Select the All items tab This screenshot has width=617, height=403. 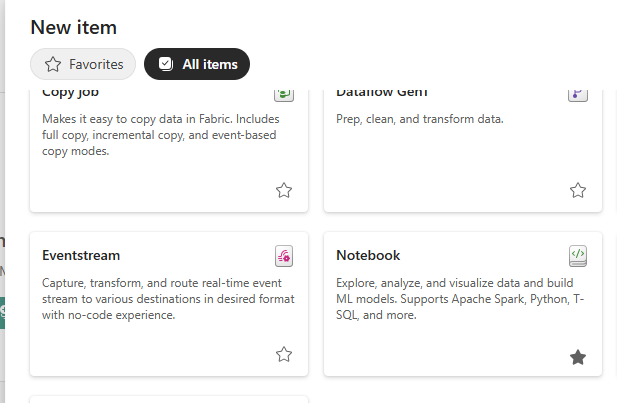point(197,64)
